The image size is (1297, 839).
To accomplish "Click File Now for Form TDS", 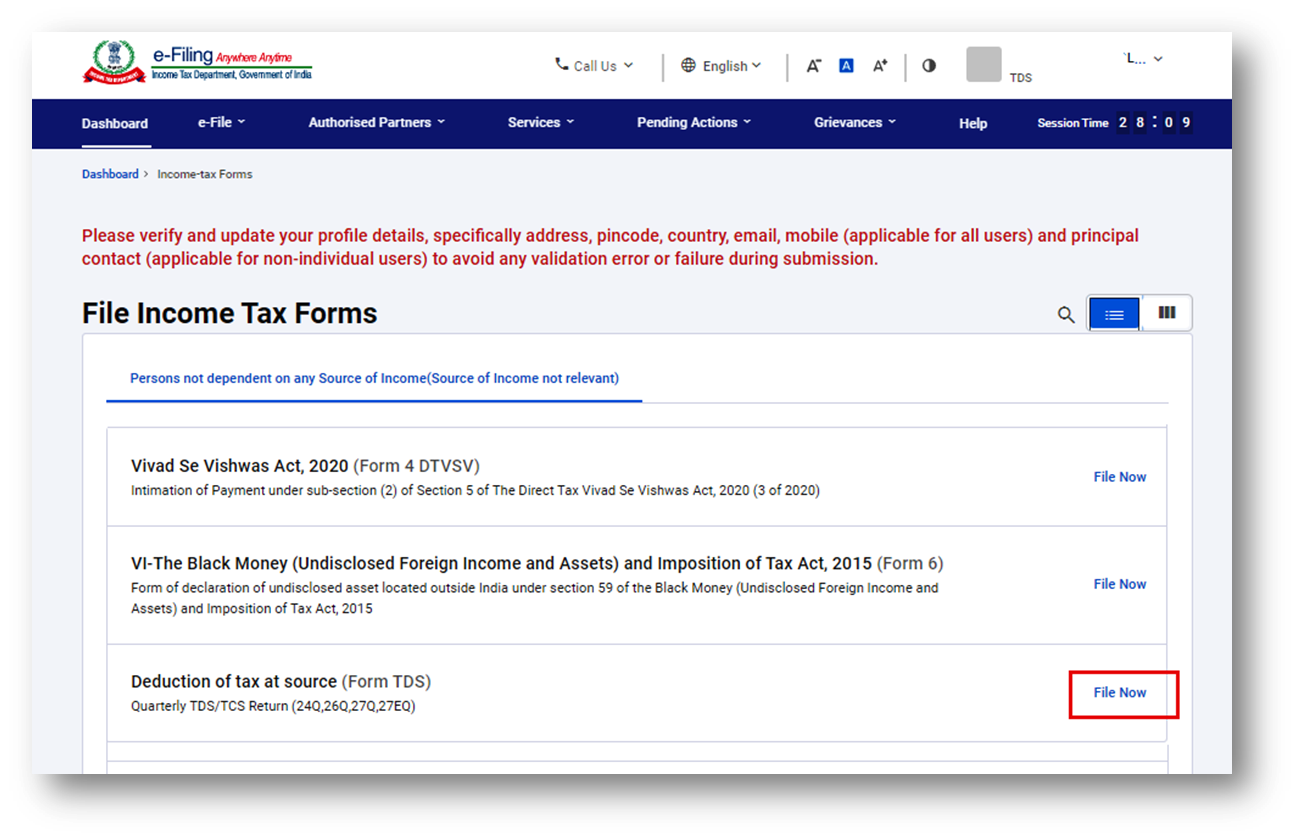I will coord(1120,694).
